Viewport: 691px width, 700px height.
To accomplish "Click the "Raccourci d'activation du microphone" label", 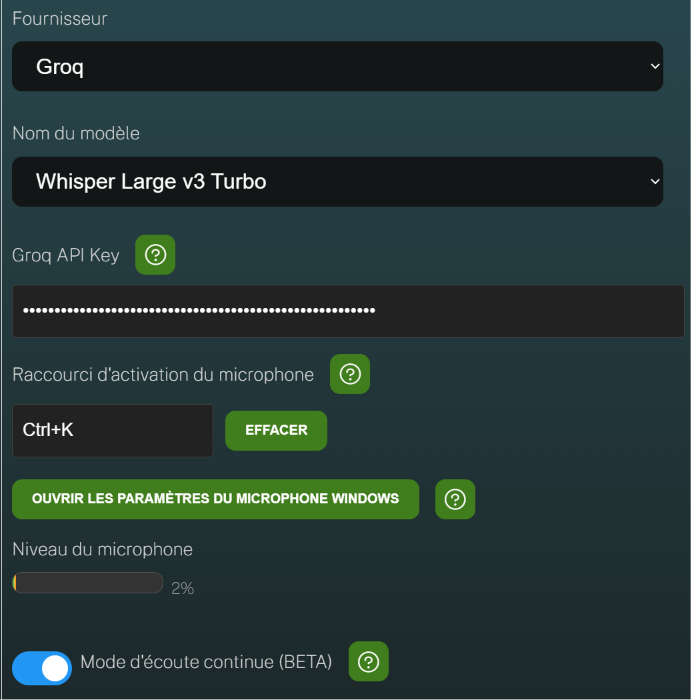I will [163, 375].
